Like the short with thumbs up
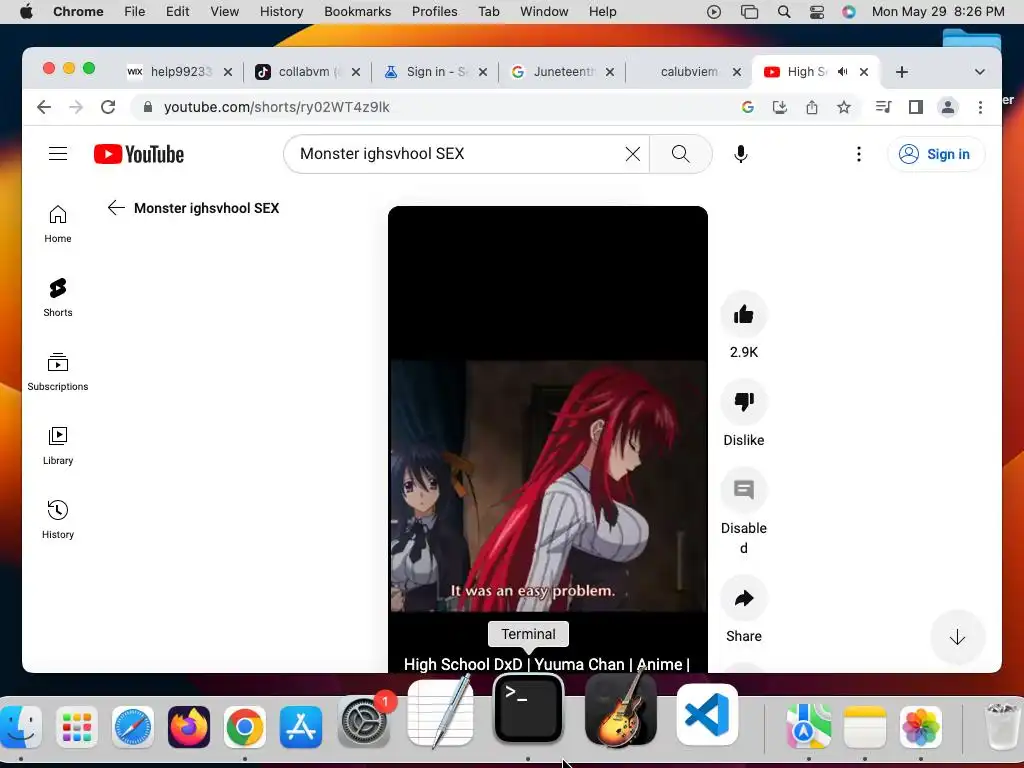This screenshot has width=1024, height=768. pos(743,315)
